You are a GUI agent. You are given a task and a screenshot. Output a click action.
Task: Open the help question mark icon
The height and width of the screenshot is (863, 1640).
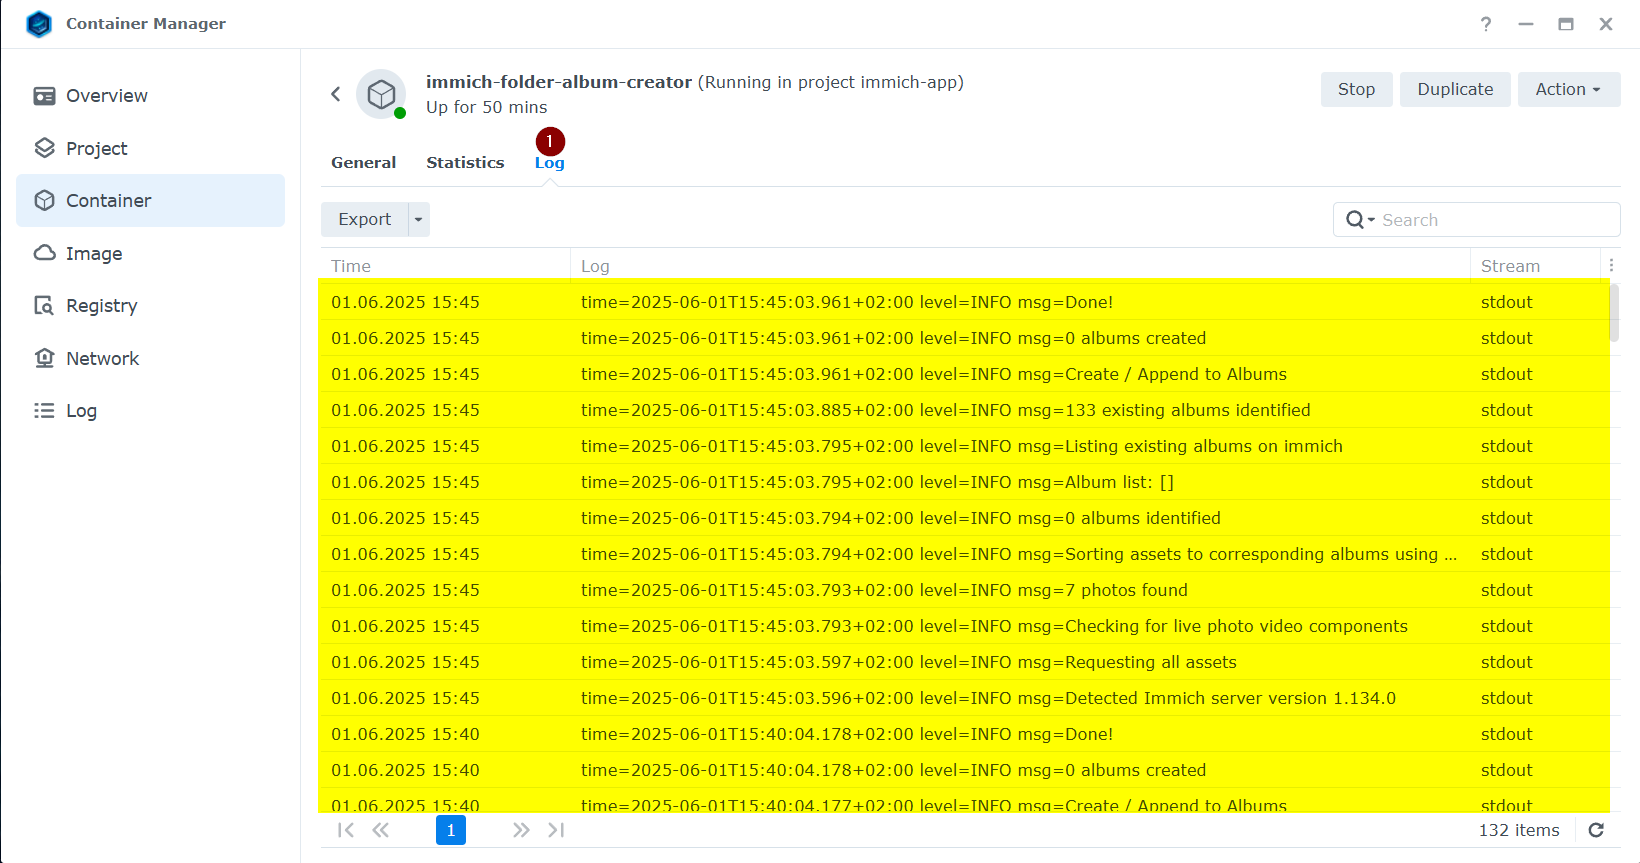[1486, 24]
